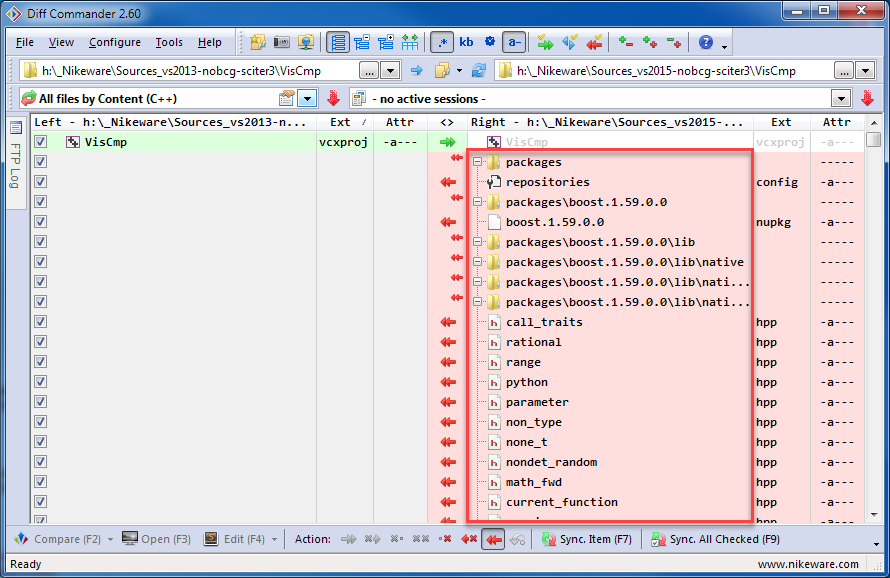
Task: Open the FTP Log side panel
Action: (x=15, y=158)
